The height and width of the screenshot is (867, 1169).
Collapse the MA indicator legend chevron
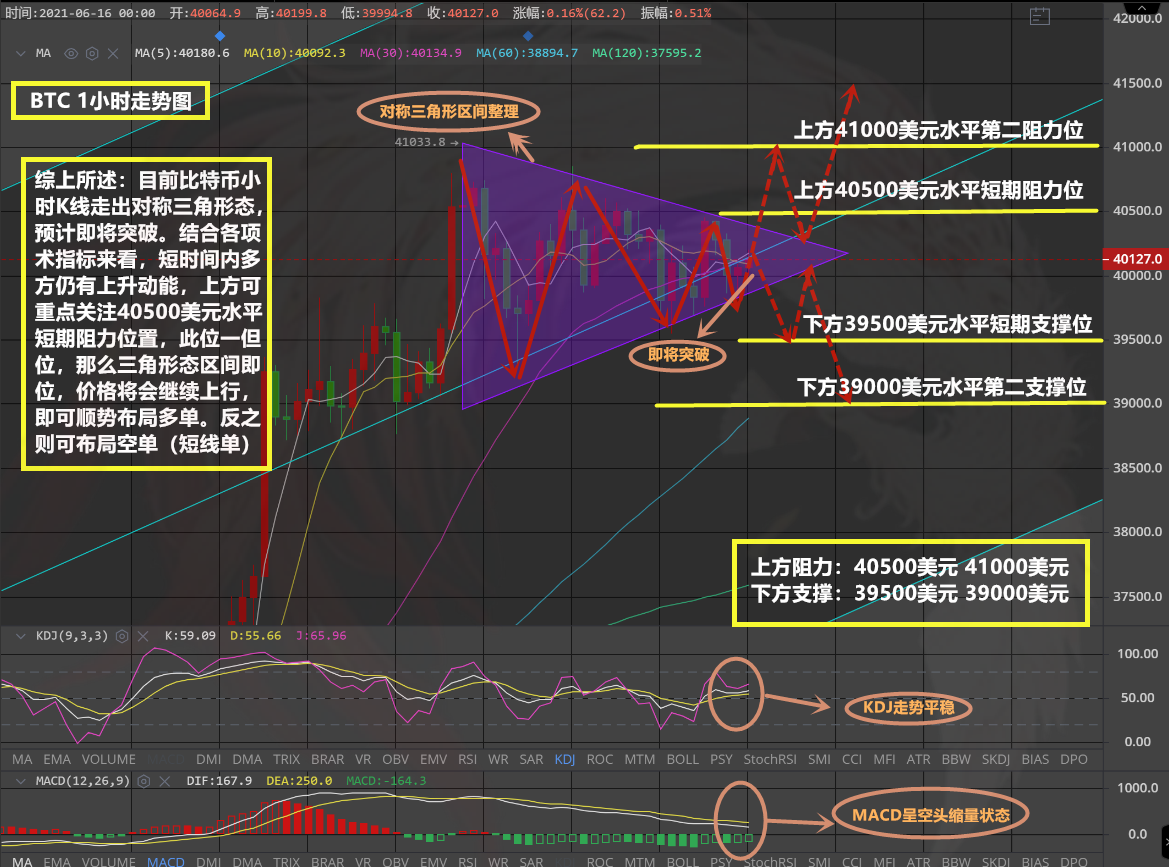19,53
